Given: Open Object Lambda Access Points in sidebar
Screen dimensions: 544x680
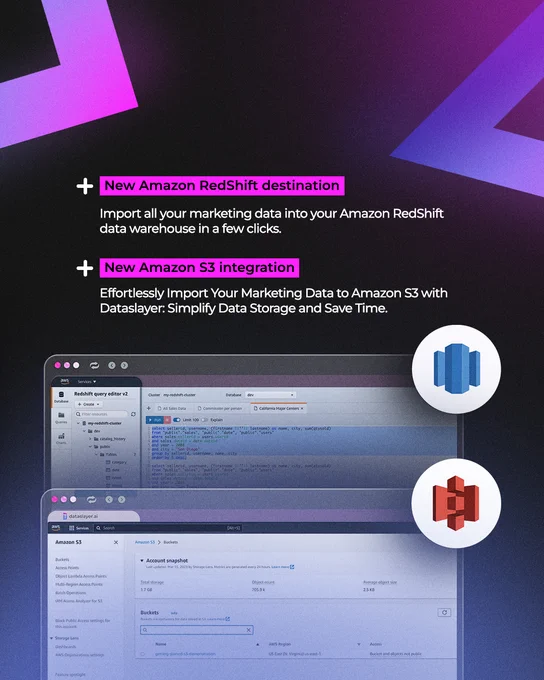Looking at the screenshot, I should coord(81,576).
